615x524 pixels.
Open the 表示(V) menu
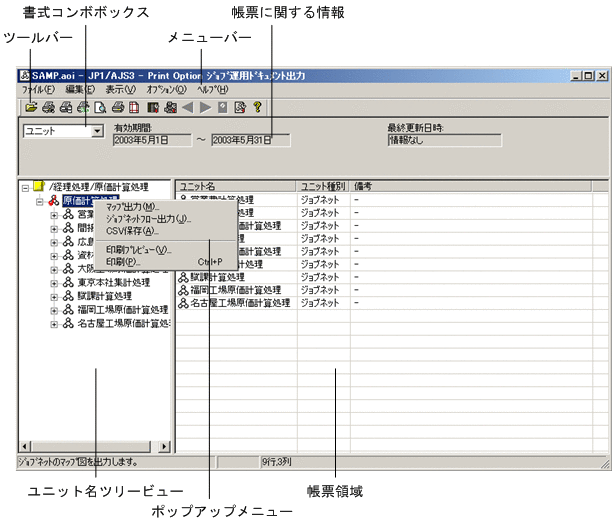pos(120,89)
